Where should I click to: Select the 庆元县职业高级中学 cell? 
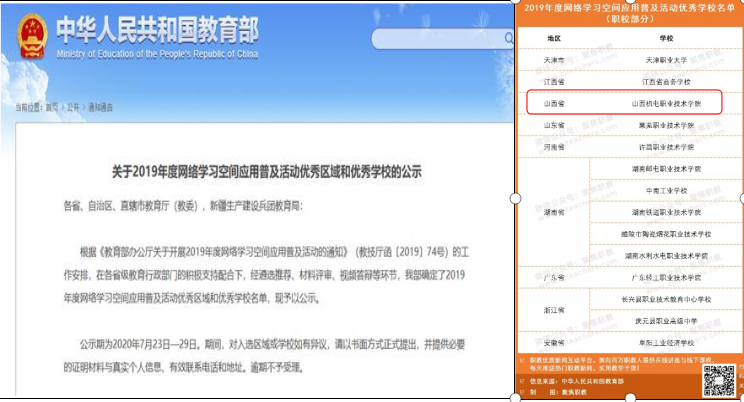[666, 321]
